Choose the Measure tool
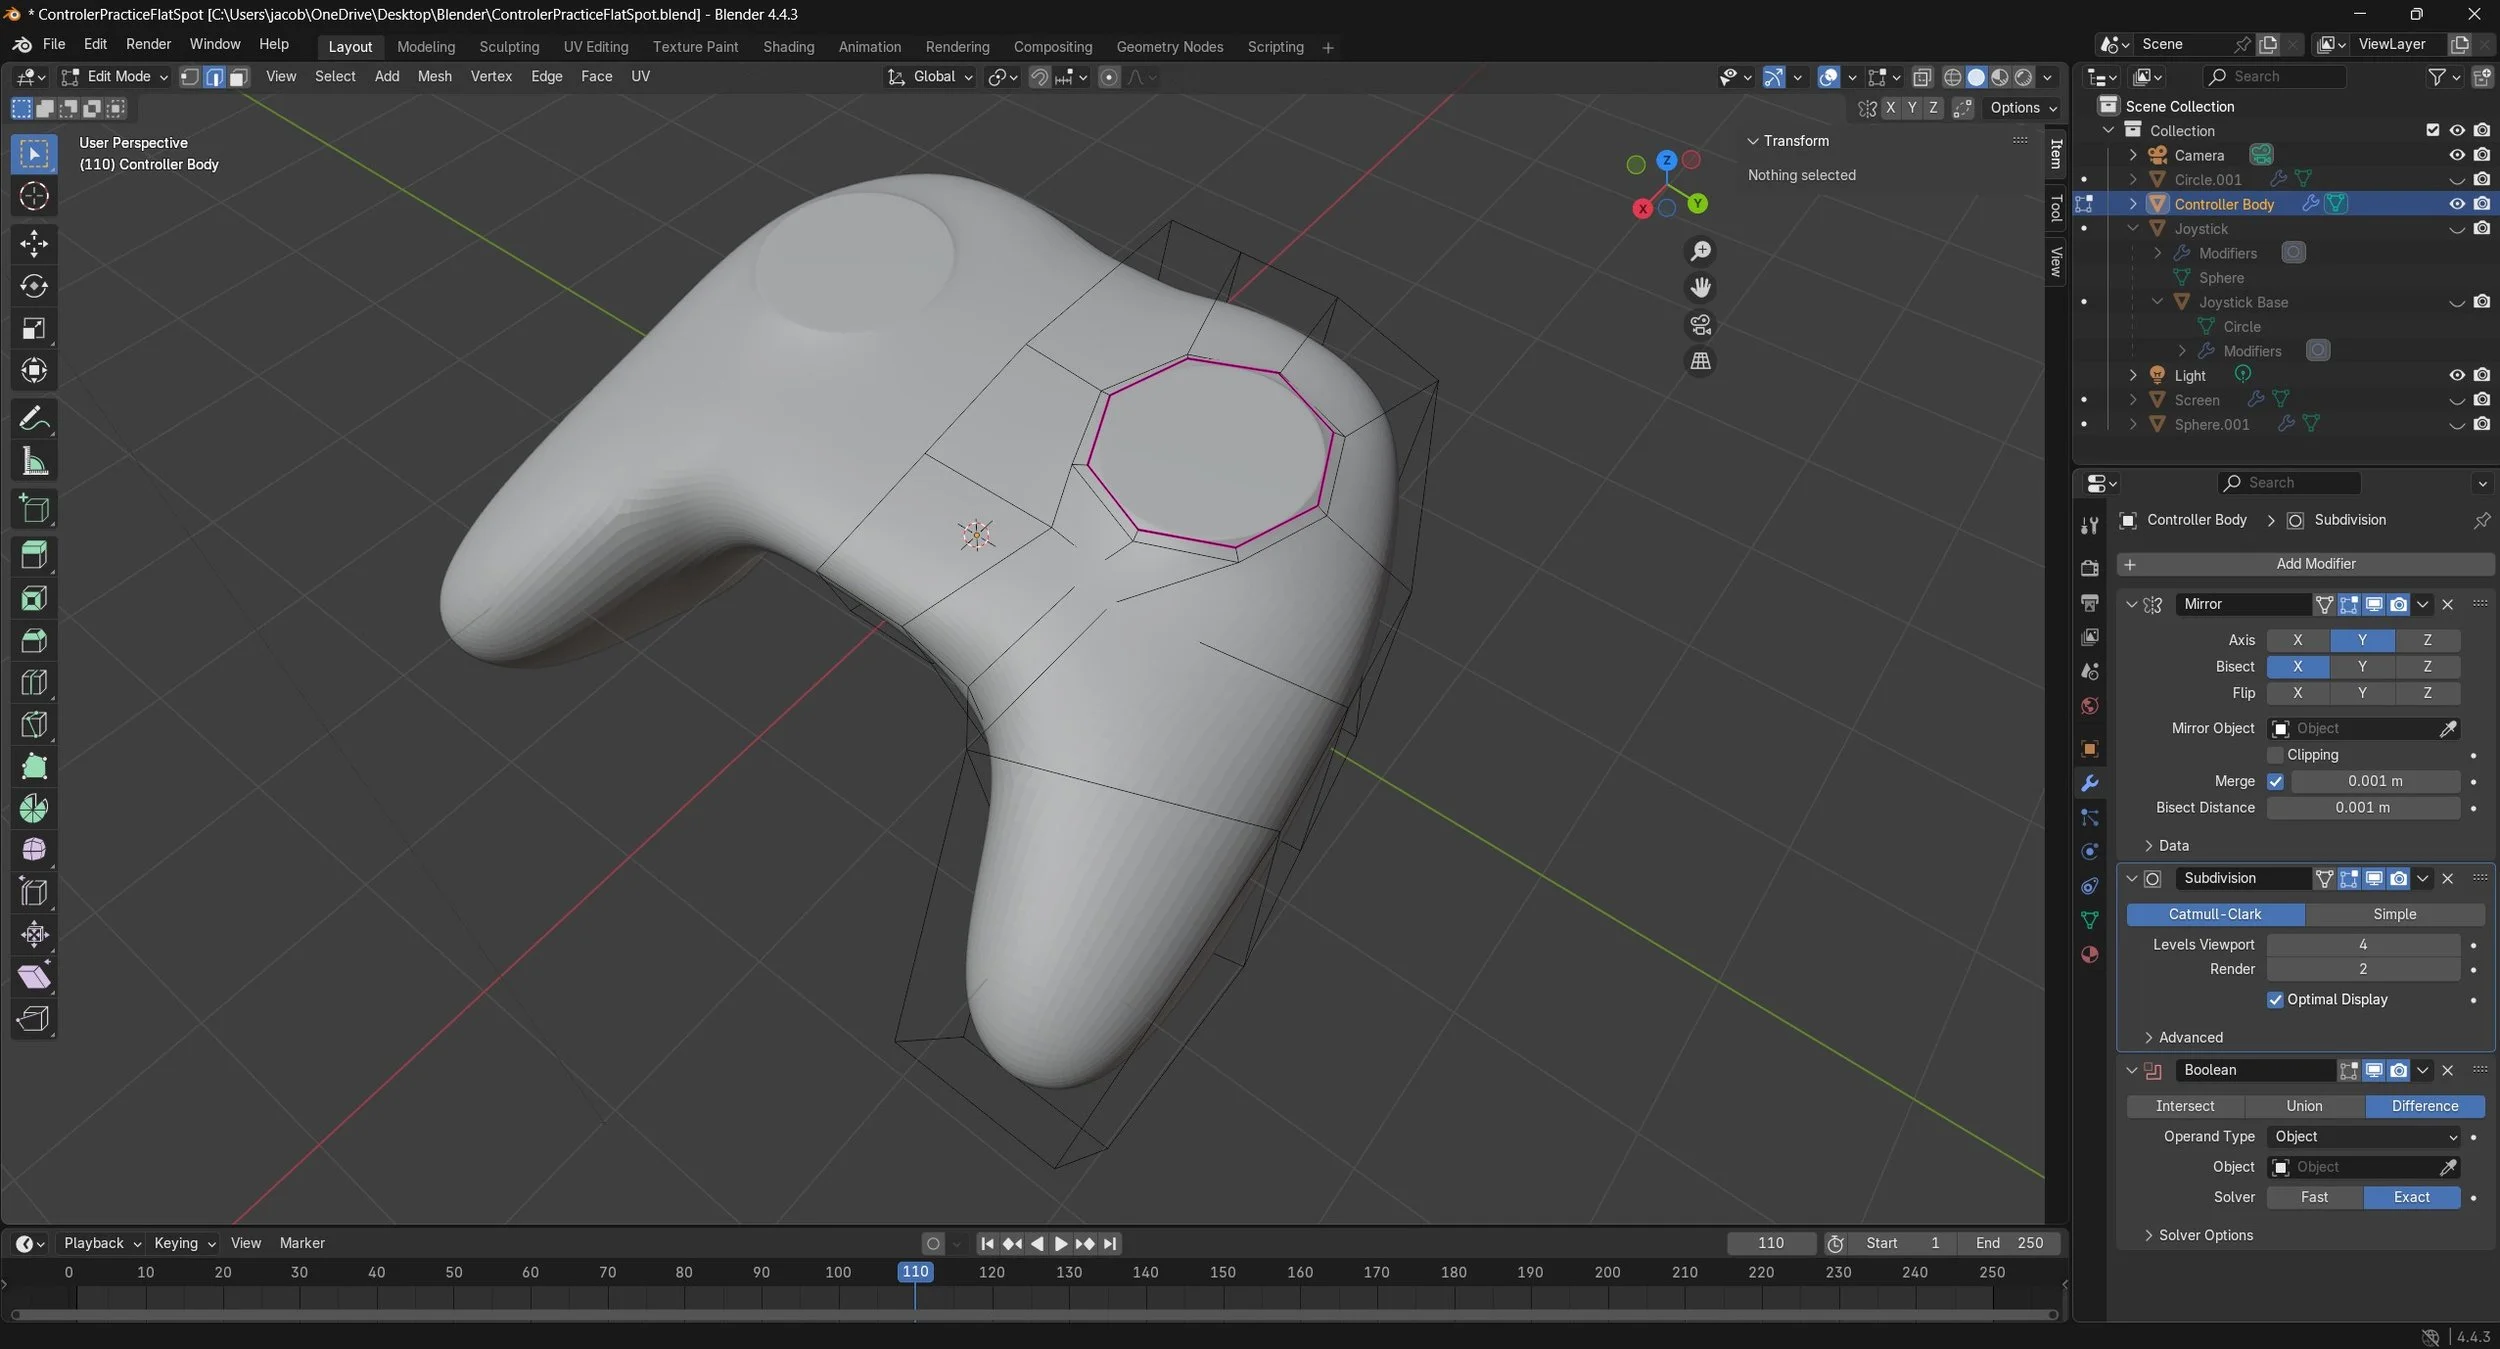 (x=34, y=461)
